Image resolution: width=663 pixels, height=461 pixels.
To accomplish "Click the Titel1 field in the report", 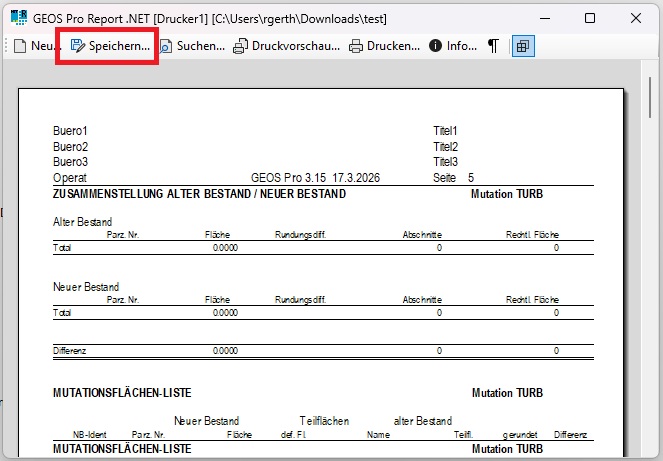I will click(x=445, y=131).
